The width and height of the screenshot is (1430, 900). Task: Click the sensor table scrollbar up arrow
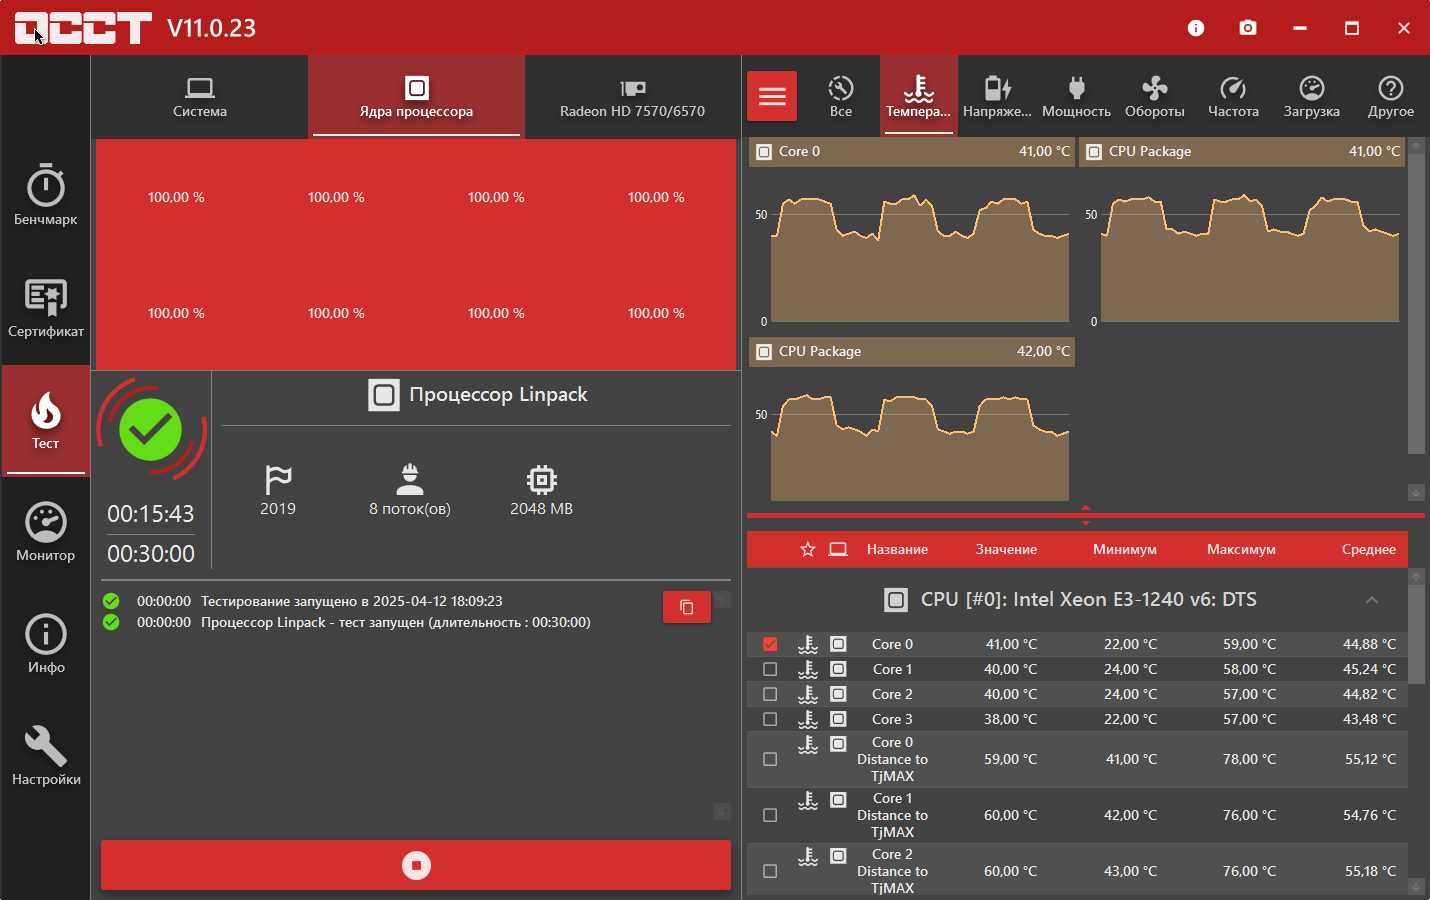tap(1418, 577)
